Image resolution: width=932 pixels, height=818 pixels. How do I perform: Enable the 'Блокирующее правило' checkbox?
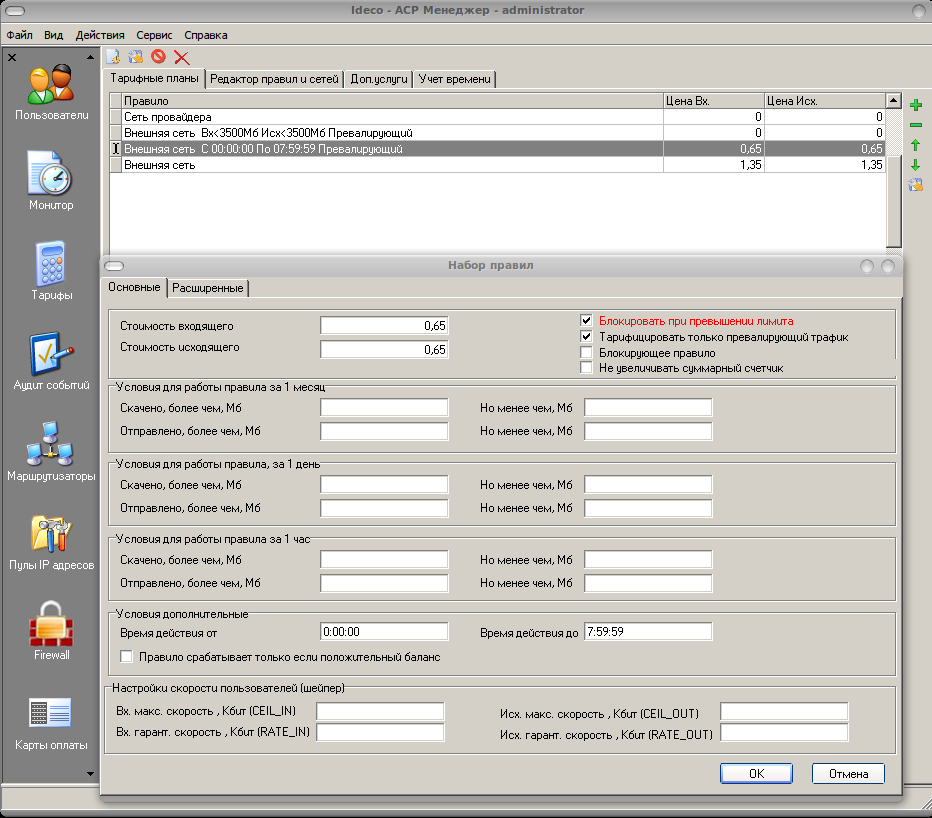tap(587, 353)
